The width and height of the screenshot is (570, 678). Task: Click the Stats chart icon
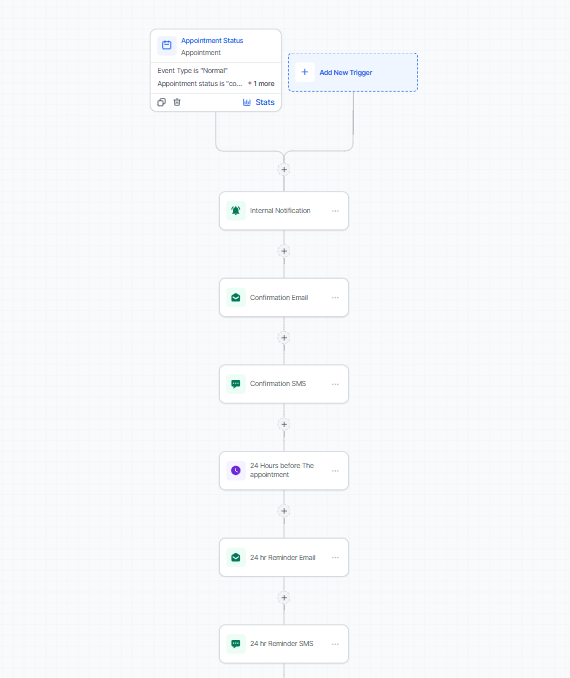coord(247,102)
